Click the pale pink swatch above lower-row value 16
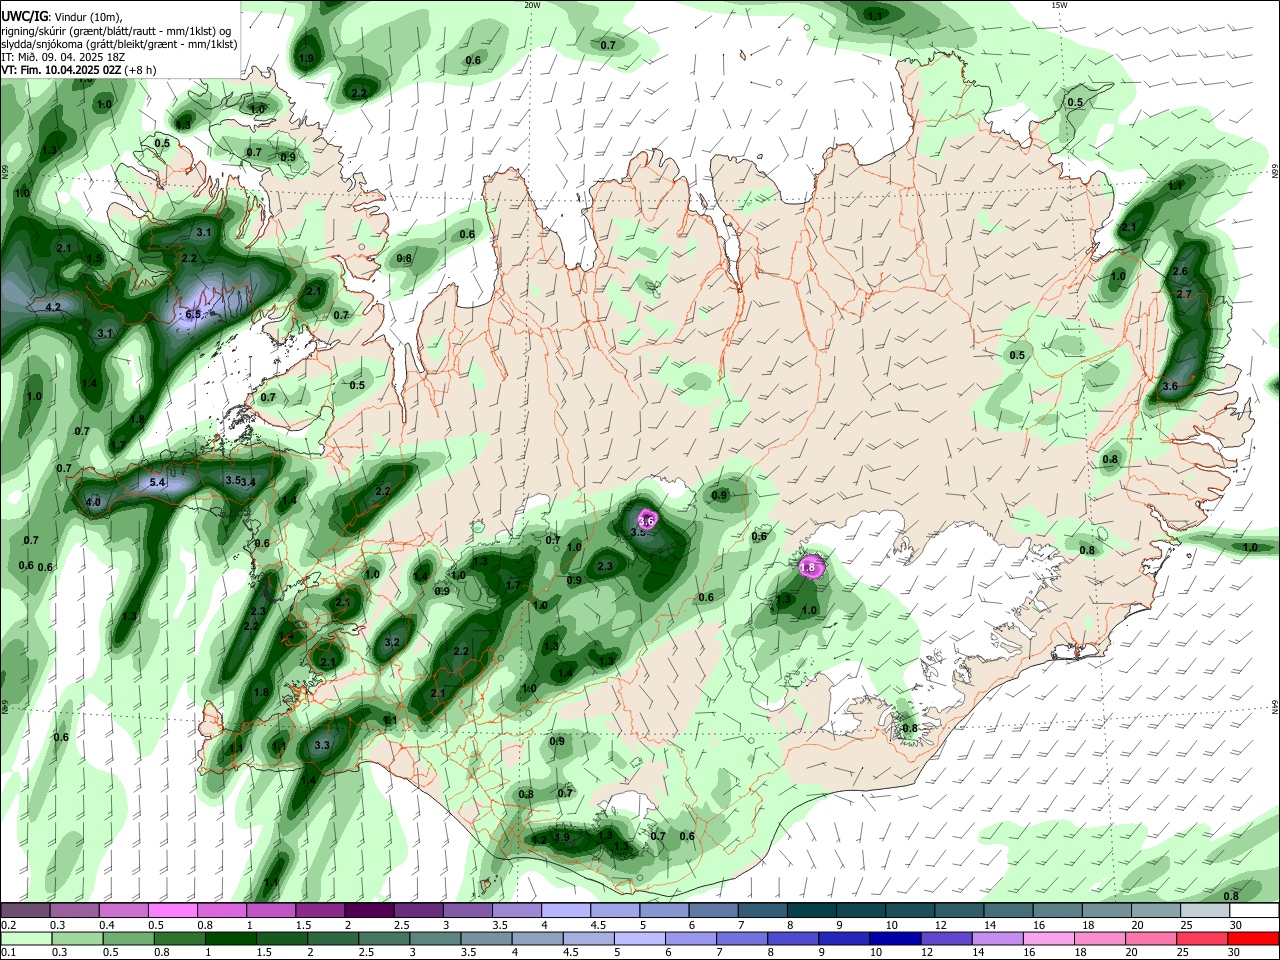The width and height of the screenshot is (1280, 960). [x=1048, y=938]
